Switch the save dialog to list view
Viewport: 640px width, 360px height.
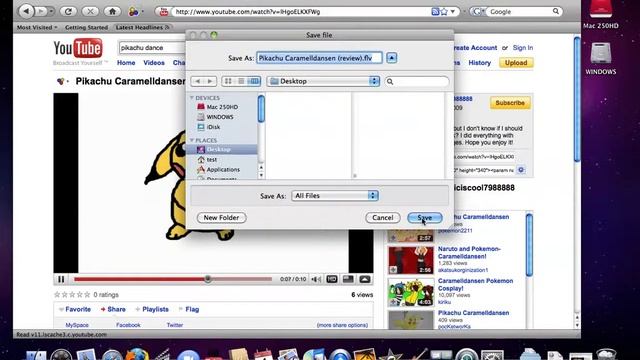click(241, 81)
